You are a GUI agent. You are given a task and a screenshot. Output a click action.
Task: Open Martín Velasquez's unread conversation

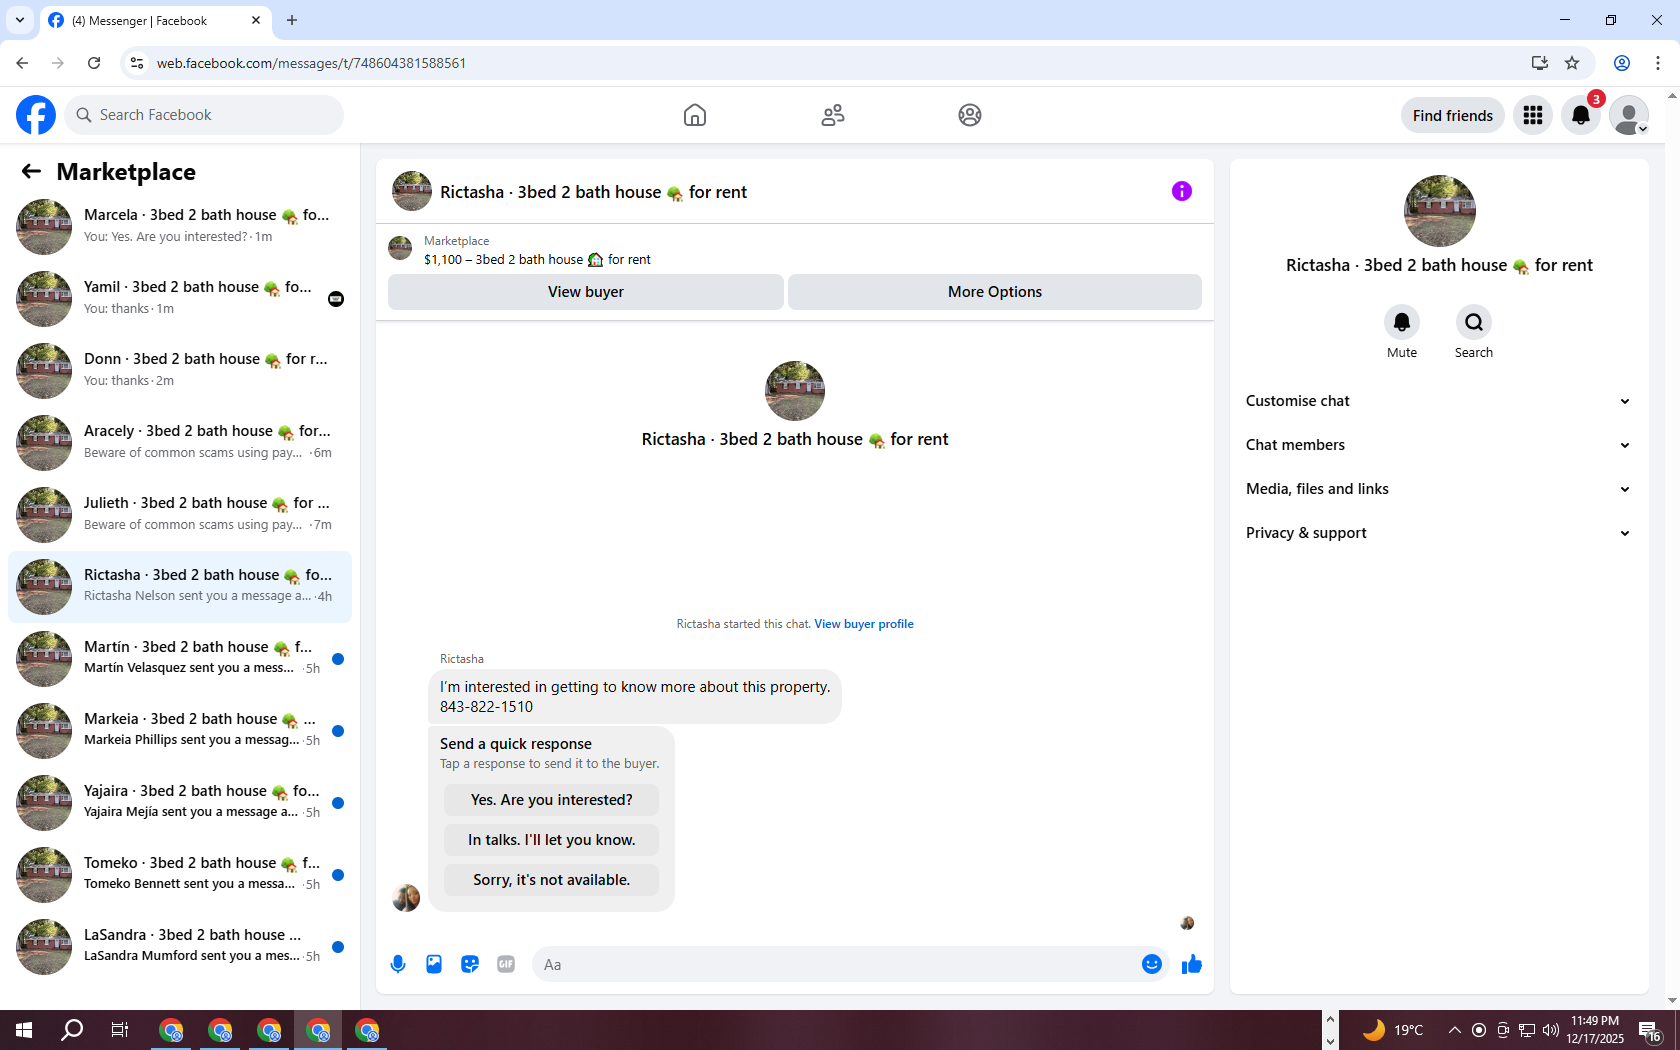click(x=180, y=659)
